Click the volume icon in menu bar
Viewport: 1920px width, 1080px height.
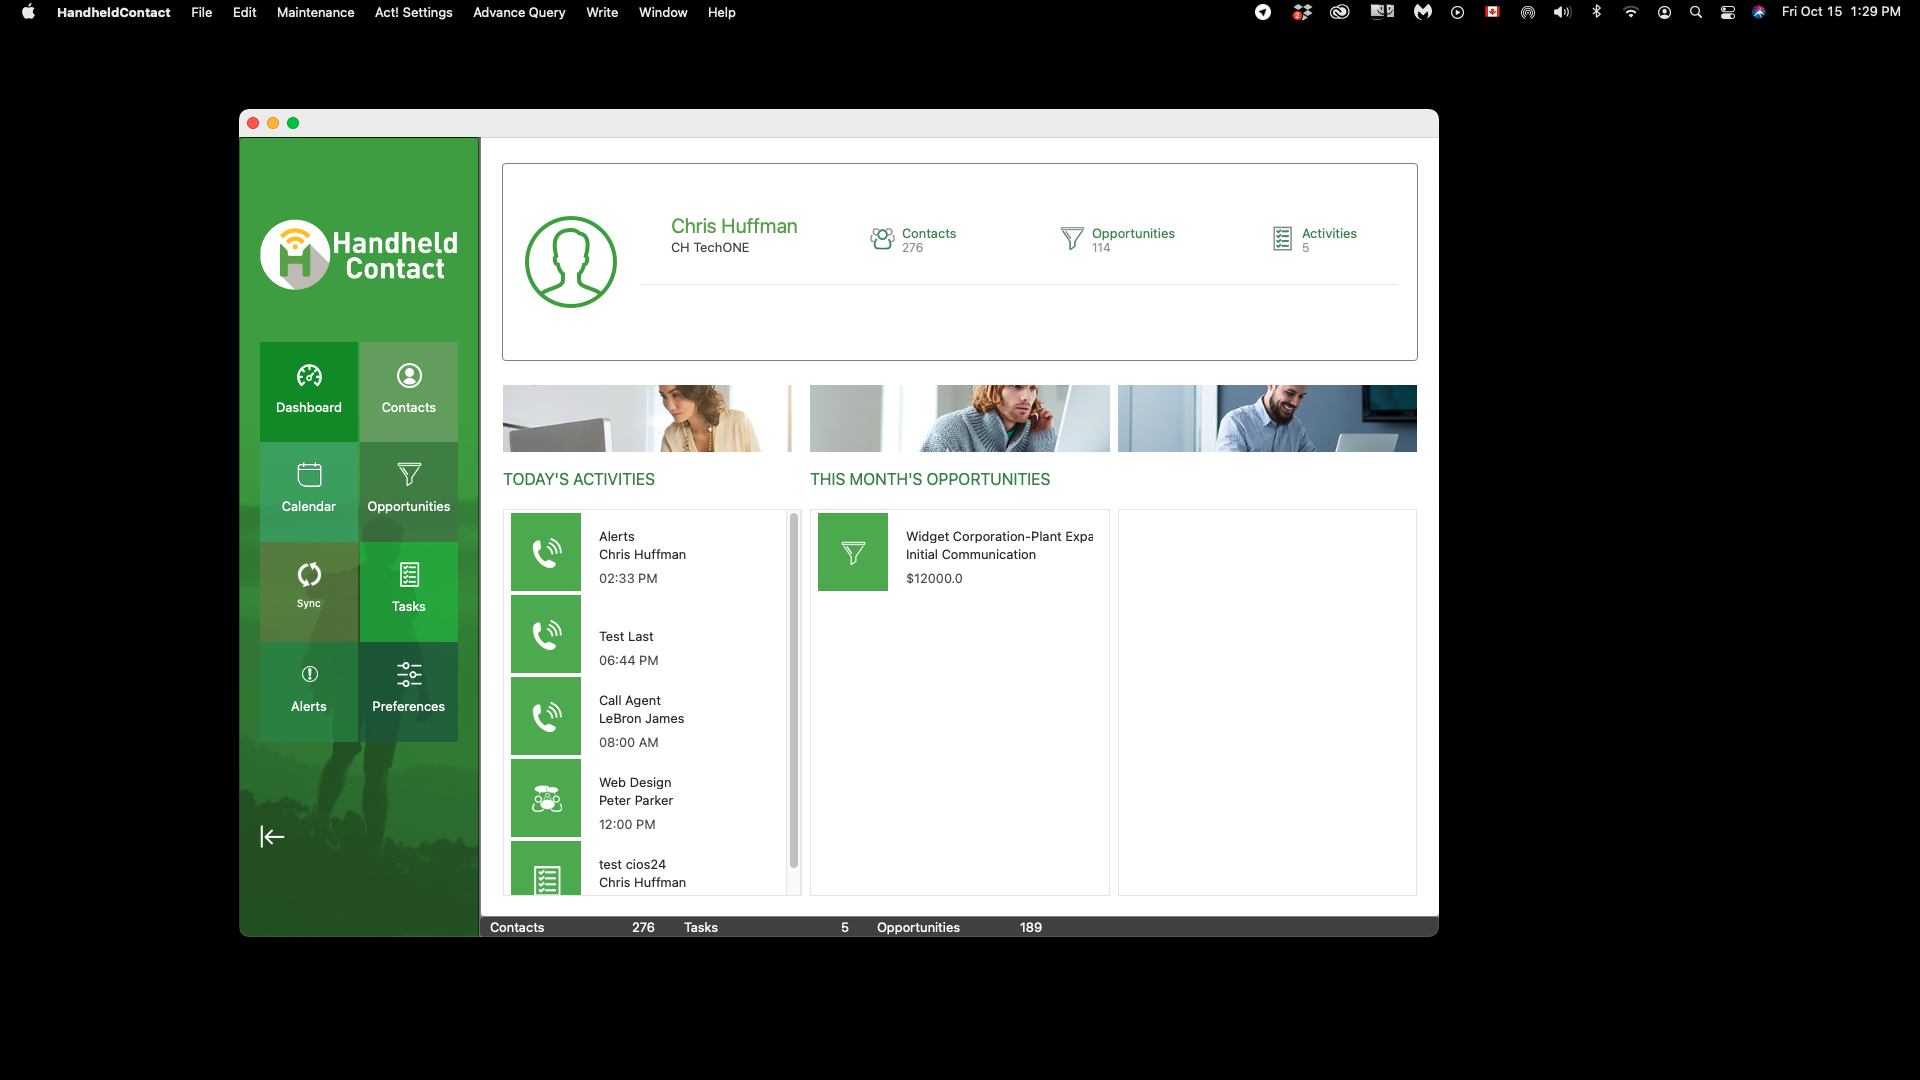click(1562, 12)
